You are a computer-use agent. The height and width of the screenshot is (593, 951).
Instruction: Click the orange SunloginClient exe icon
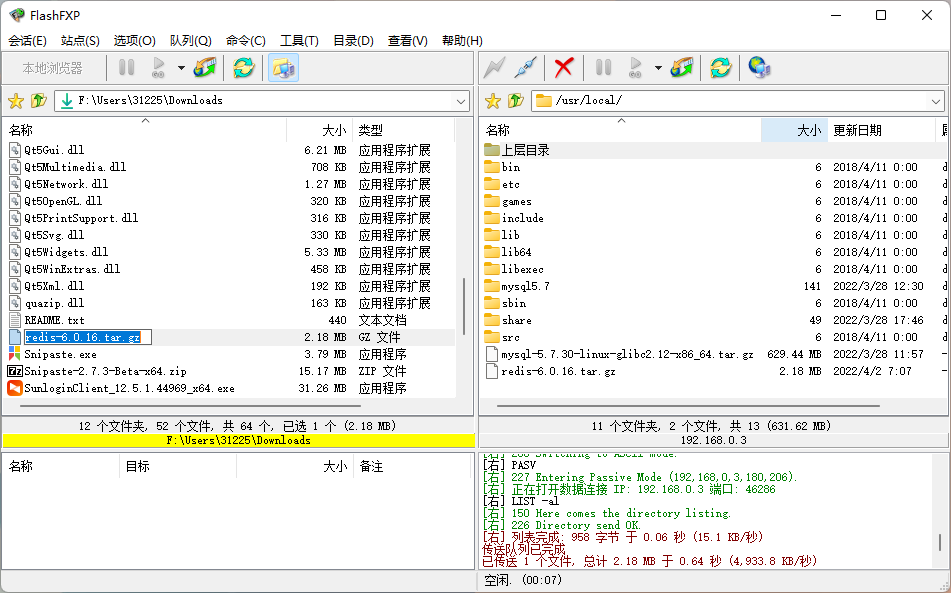click(15, 388)
